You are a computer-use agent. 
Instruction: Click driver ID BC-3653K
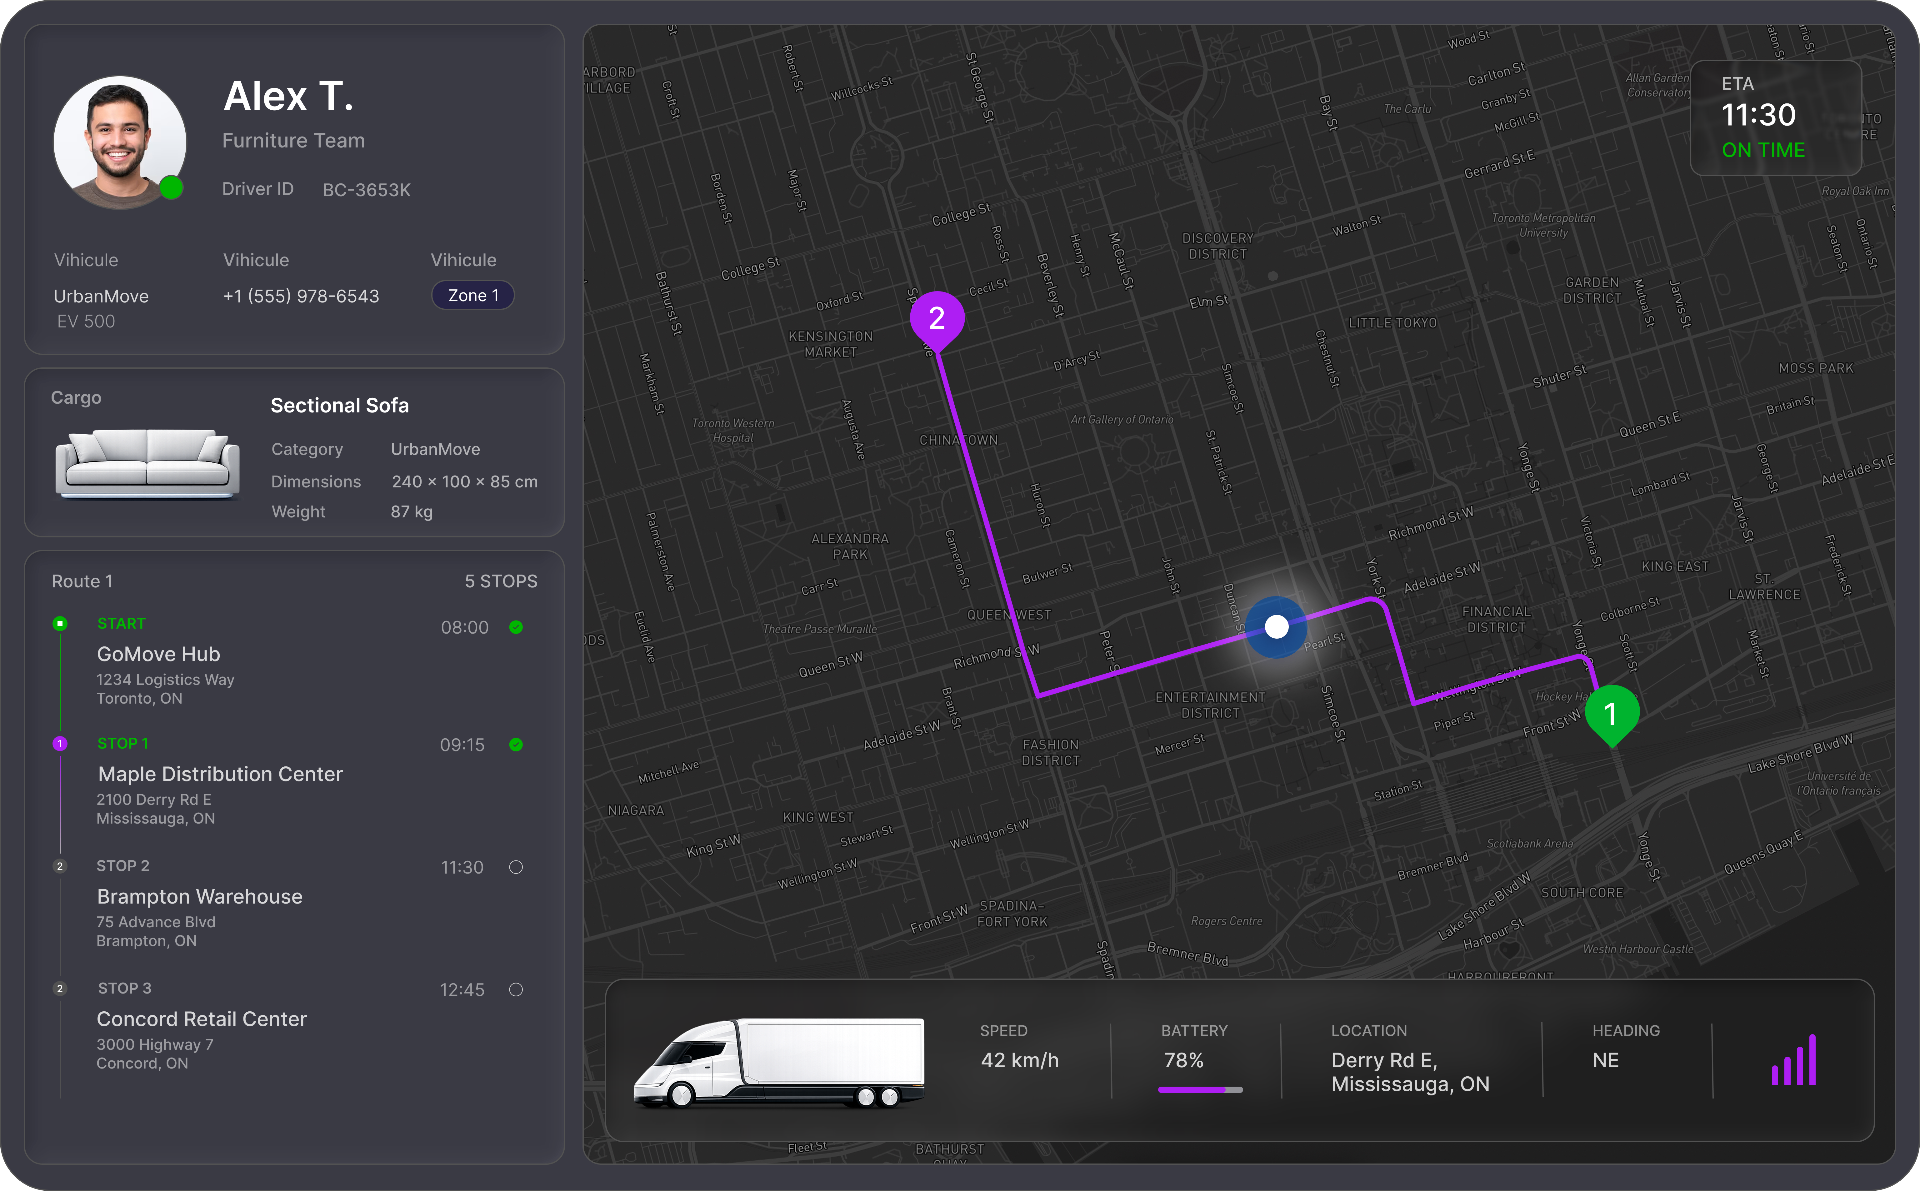click(x=366, y=190)
